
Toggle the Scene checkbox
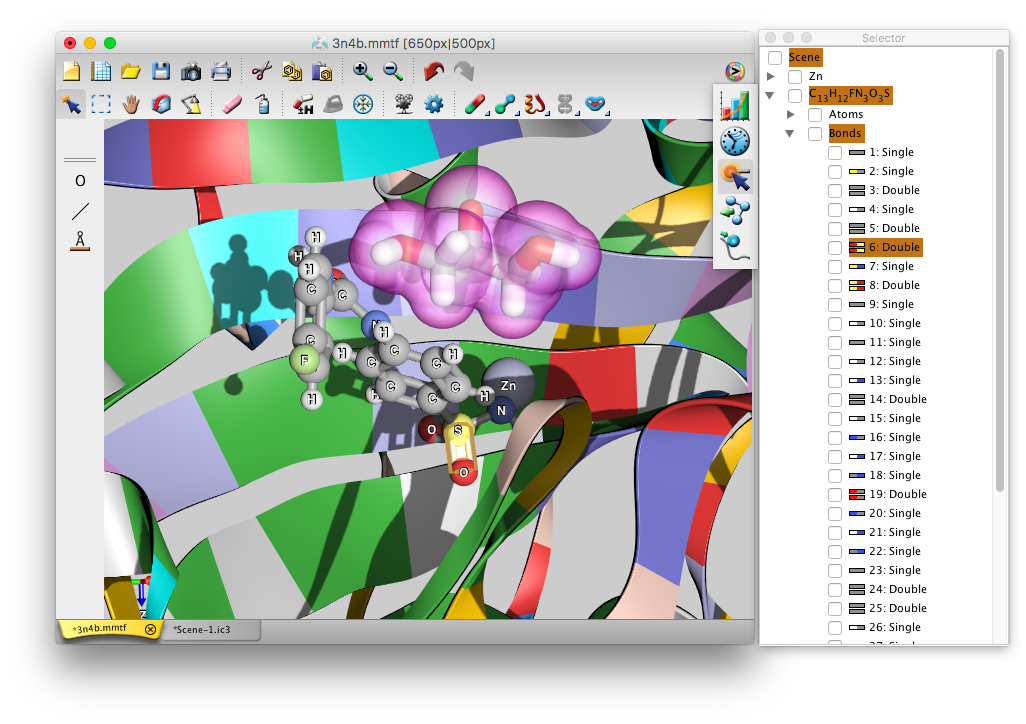(x=775, y=58)
